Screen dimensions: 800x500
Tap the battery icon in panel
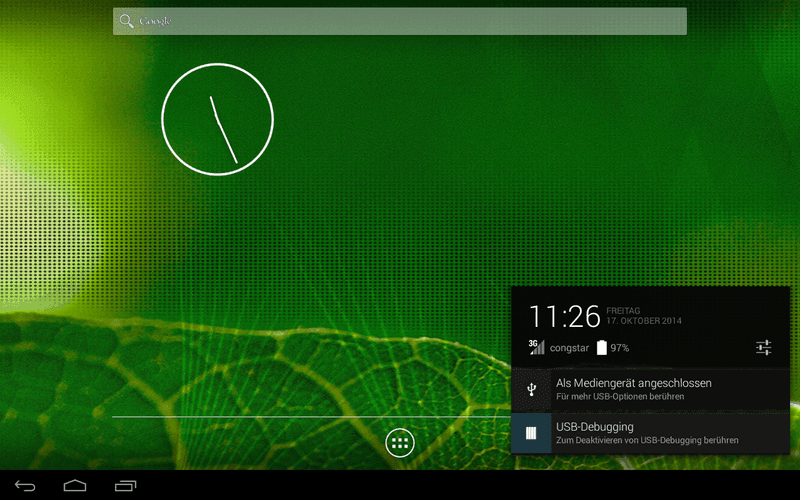(x=602, y=347)
